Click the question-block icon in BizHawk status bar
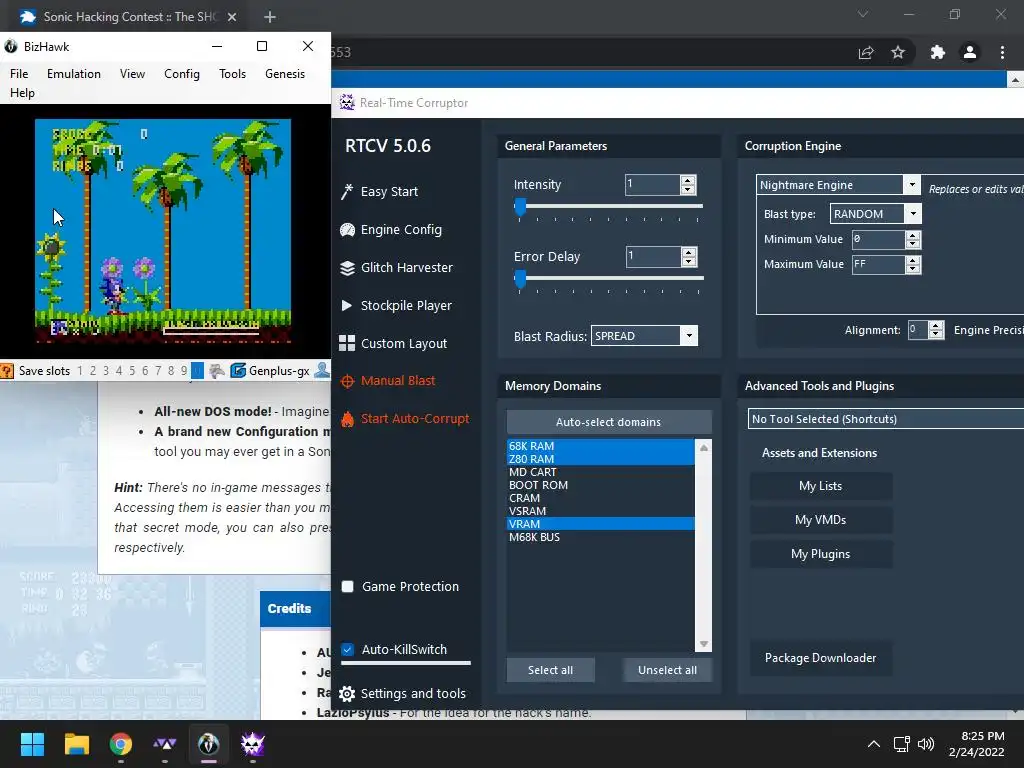1024x768 pixels. pos(7,371)
